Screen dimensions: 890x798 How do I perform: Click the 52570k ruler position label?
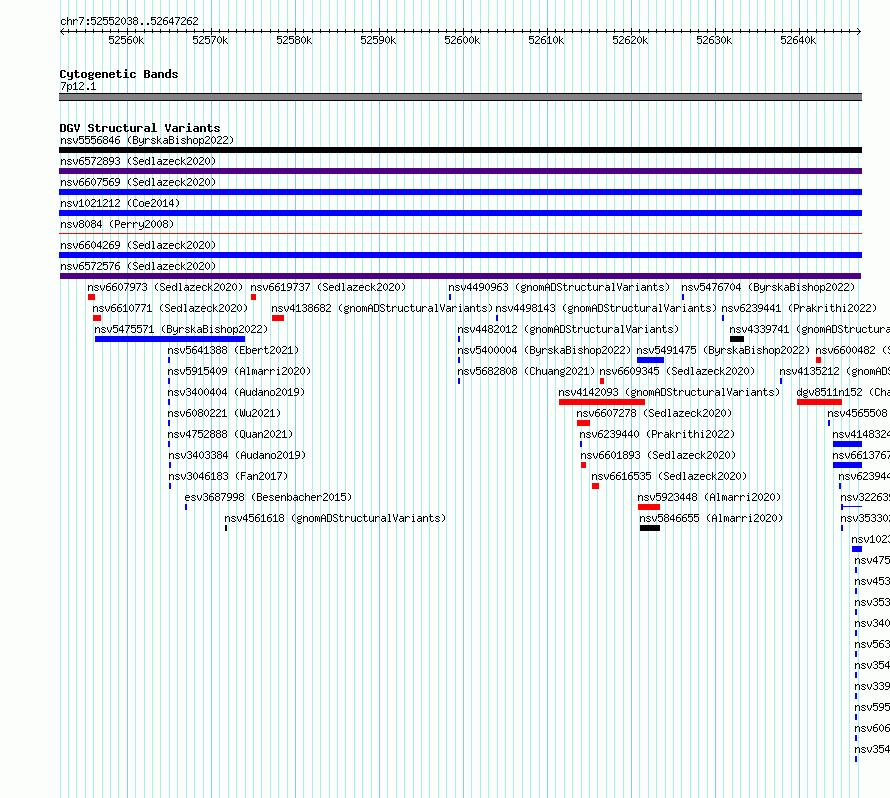[210, 40]
